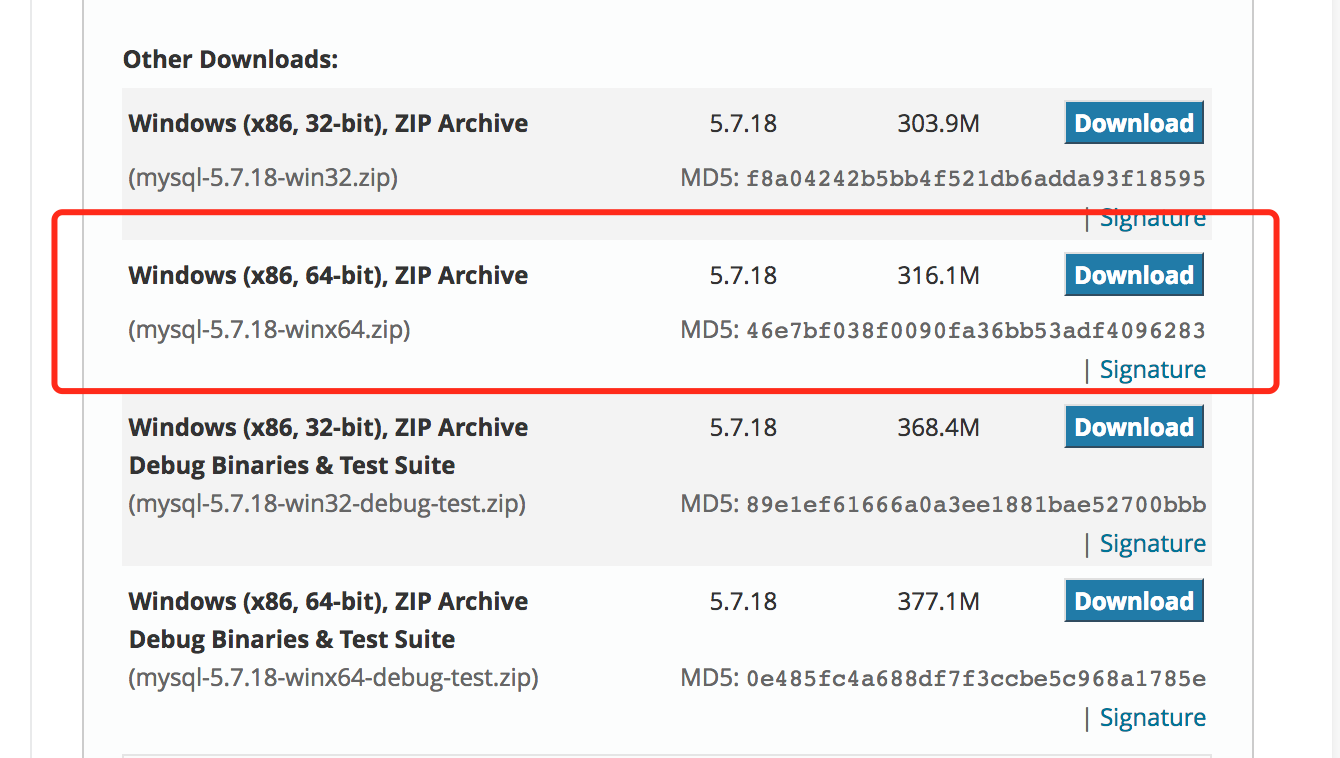Click the Other Downloads heading
1340x758 pixels.
230,59
